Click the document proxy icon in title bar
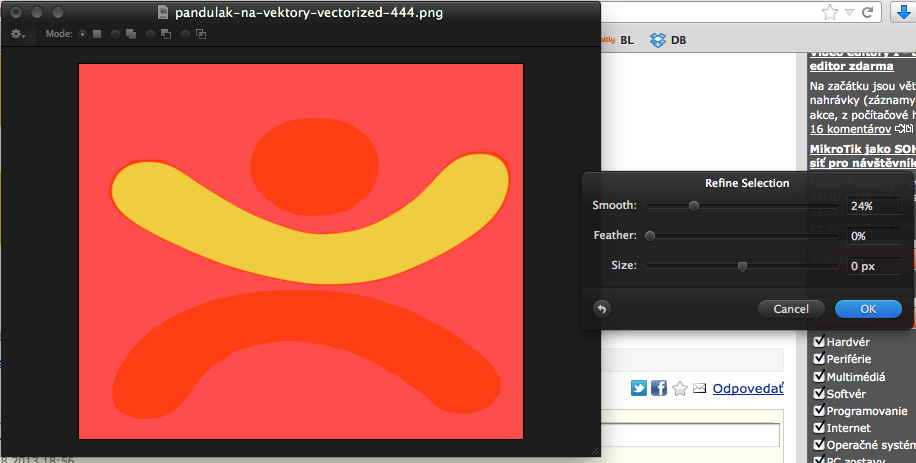The height and width of the screenshot is (463, 916). [163, 12]
